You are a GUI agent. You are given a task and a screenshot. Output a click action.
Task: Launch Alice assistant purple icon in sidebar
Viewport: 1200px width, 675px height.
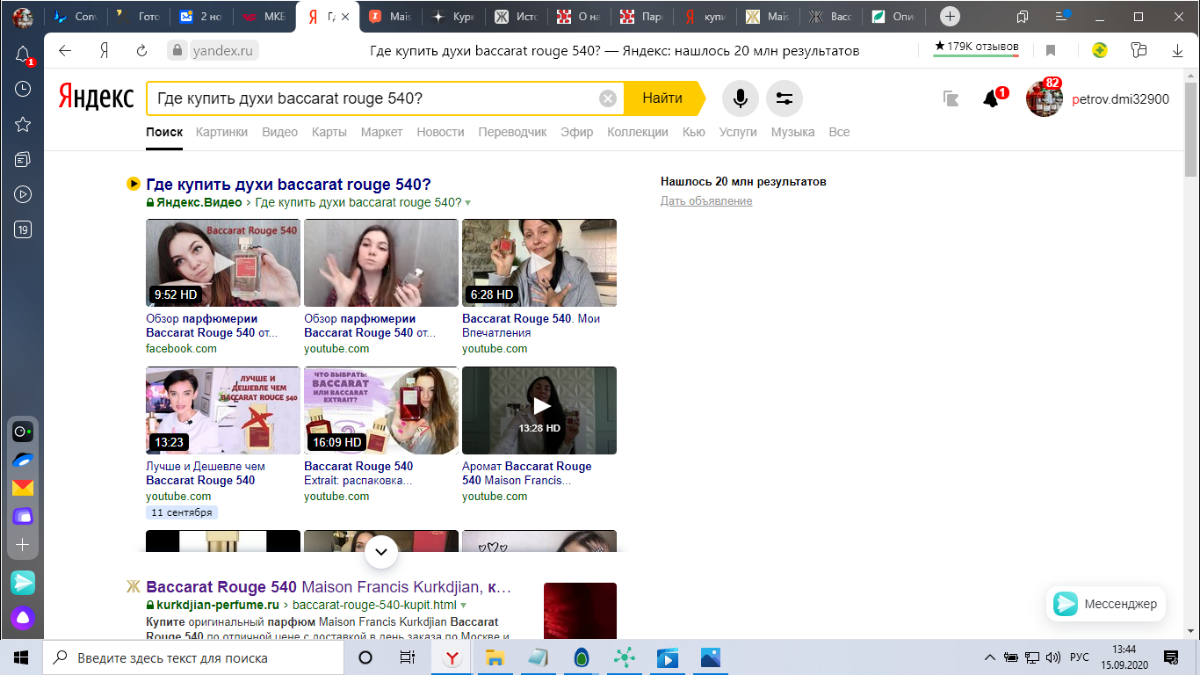coord(22,617)
